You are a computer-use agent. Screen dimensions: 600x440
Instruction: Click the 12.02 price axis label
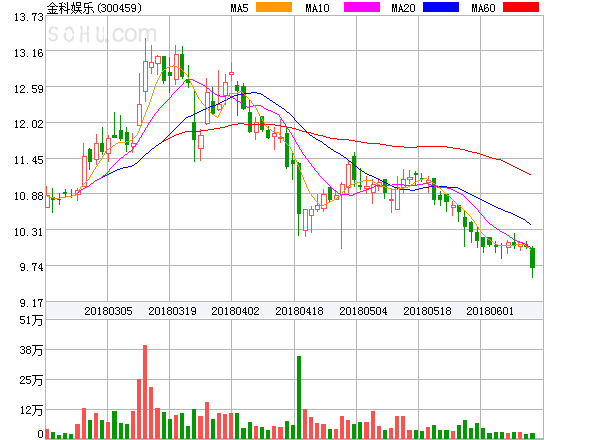(x=29, y=124)
